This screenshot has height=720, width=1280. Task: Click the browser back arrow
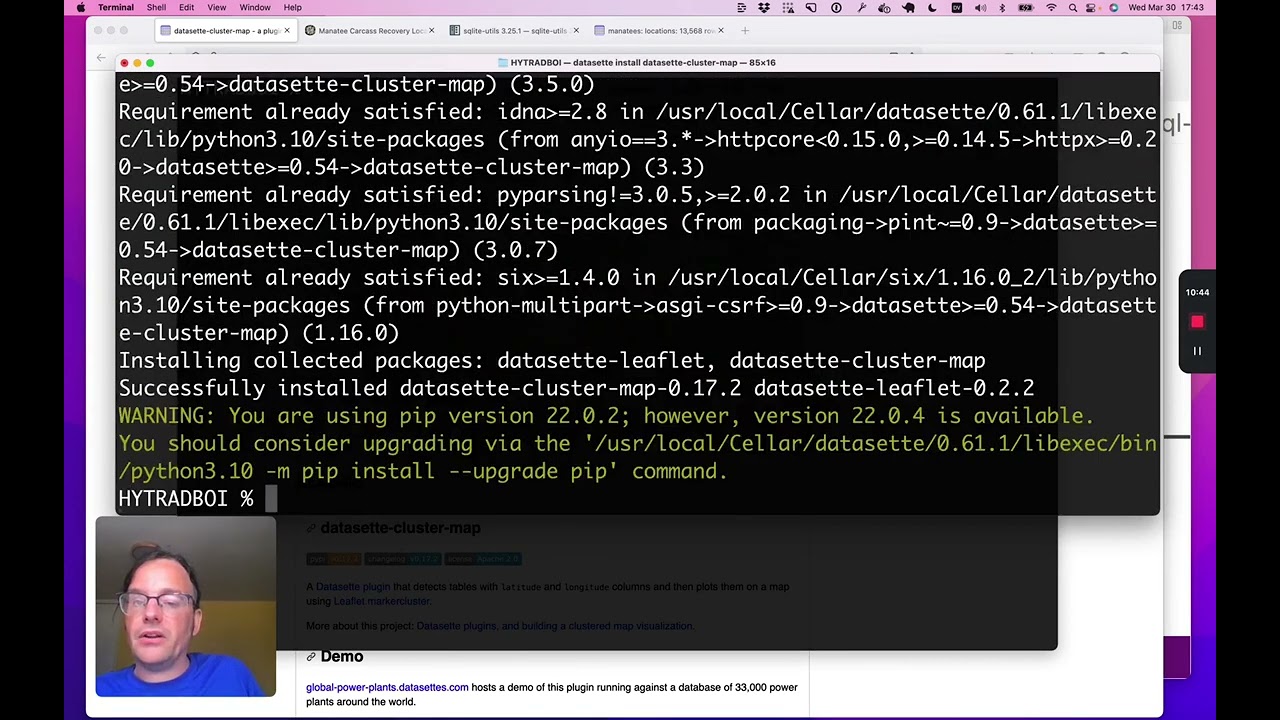coord(101,57)
